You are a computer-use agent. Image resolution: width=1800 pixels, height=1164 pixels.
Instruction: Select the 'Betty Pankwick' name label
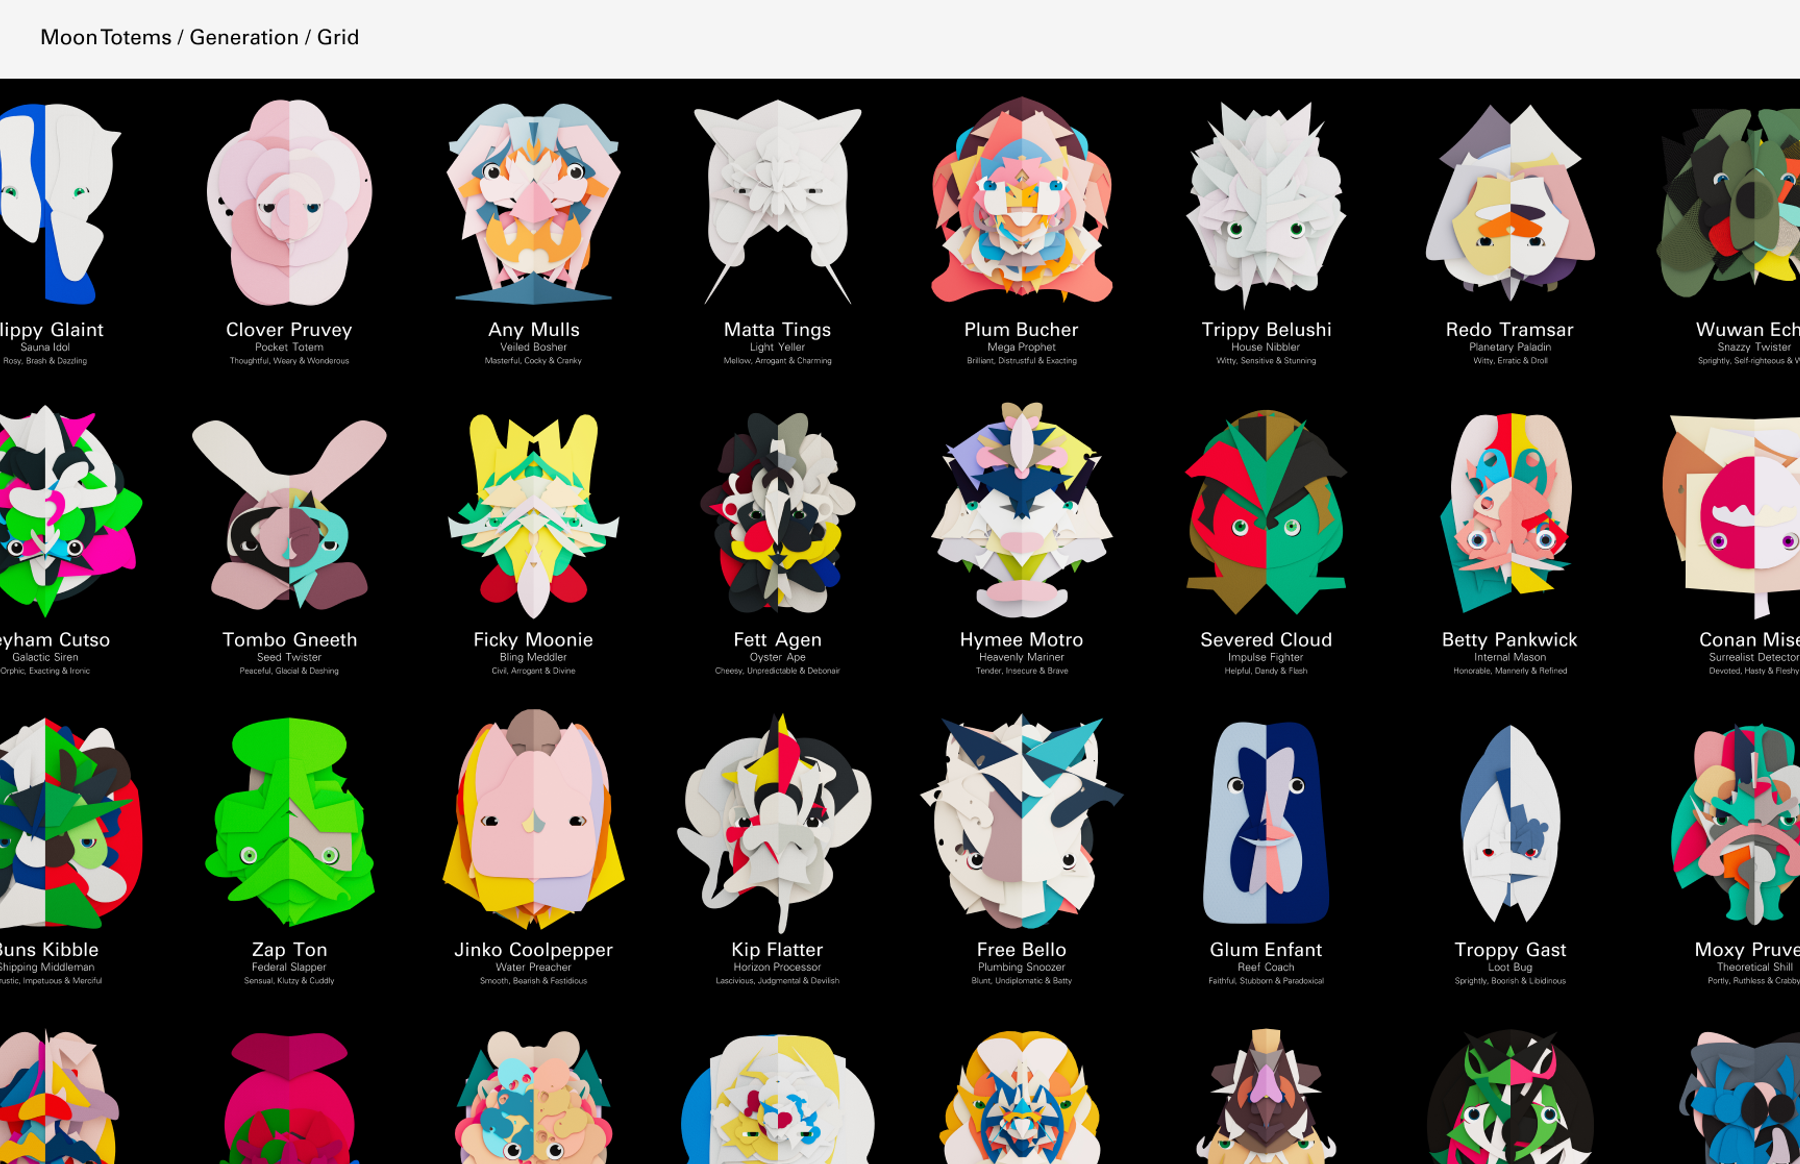click(x=1510, y=639)
